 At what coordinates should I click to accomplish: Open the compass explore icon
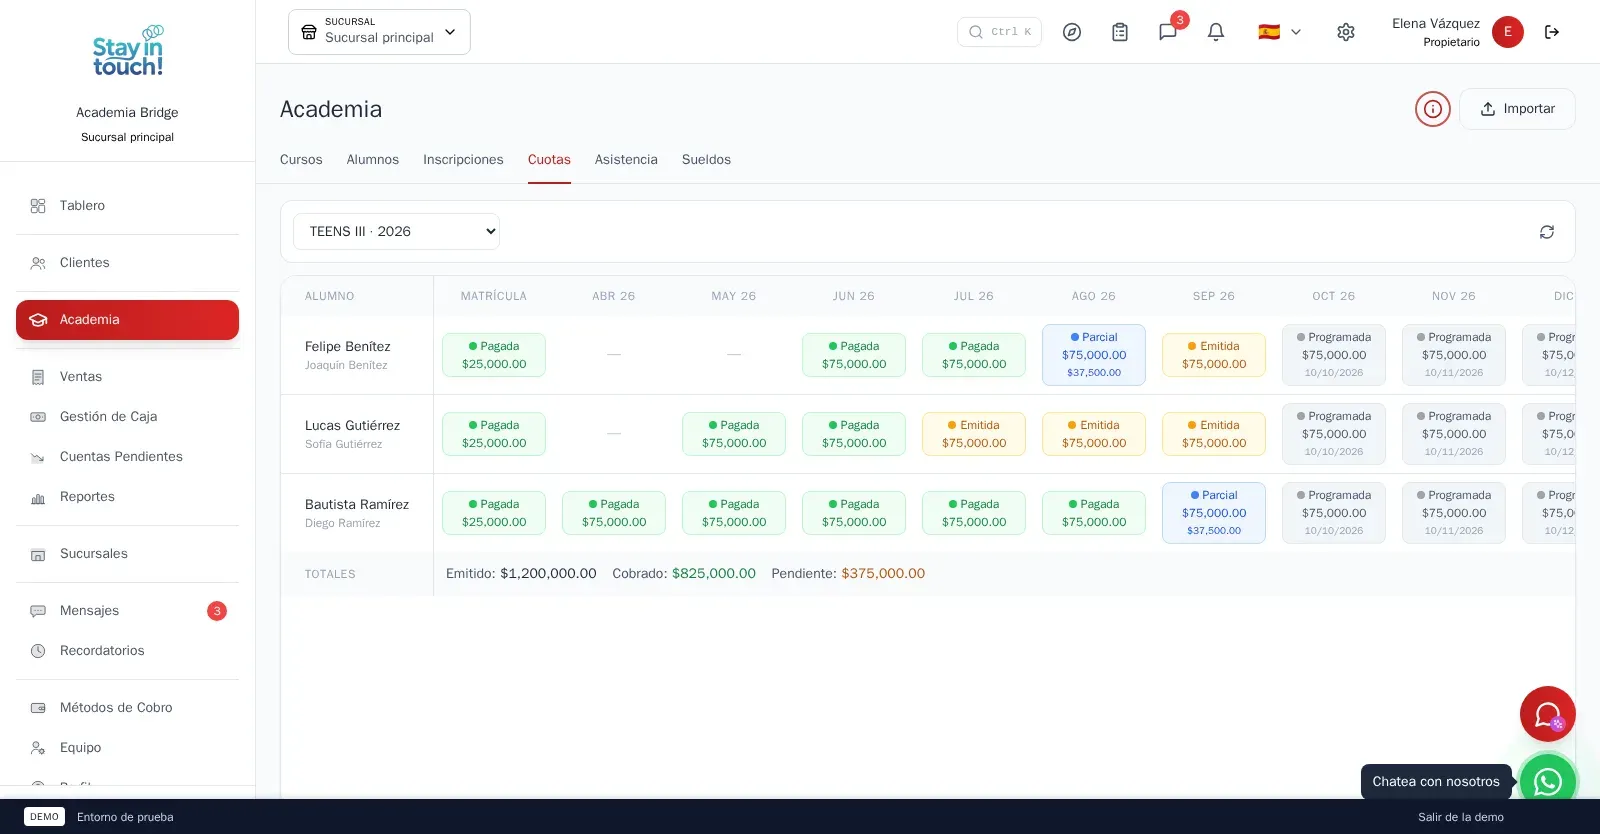1072,32
